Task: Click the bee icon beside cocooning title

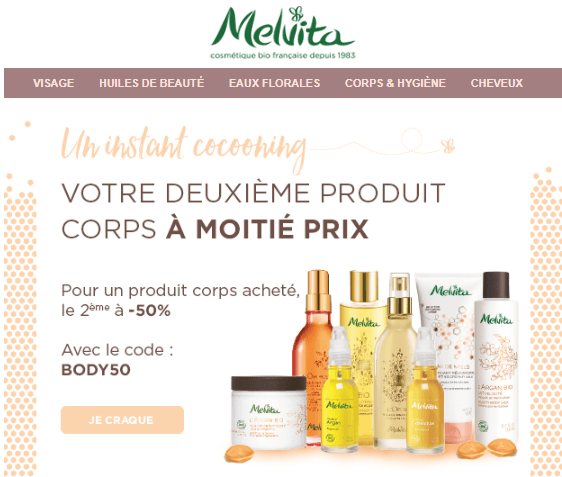Action: point(448,146)
